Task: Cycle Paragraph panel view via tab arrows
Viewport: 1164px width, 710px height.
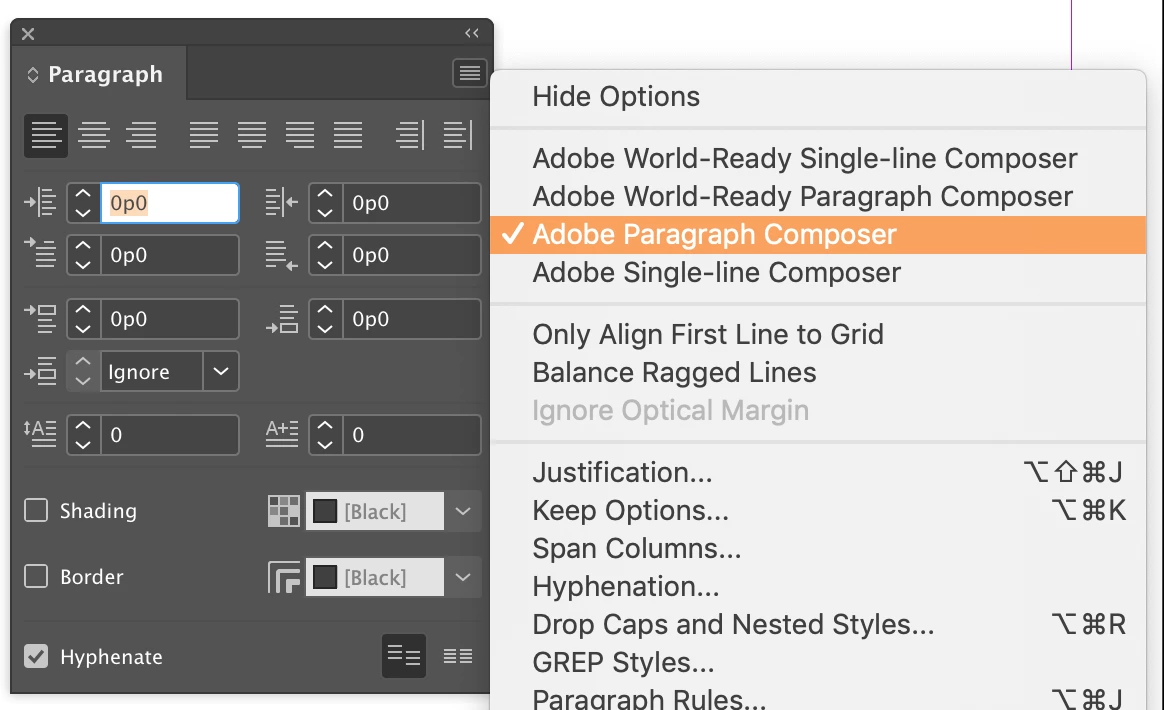Action: [33, 75]
